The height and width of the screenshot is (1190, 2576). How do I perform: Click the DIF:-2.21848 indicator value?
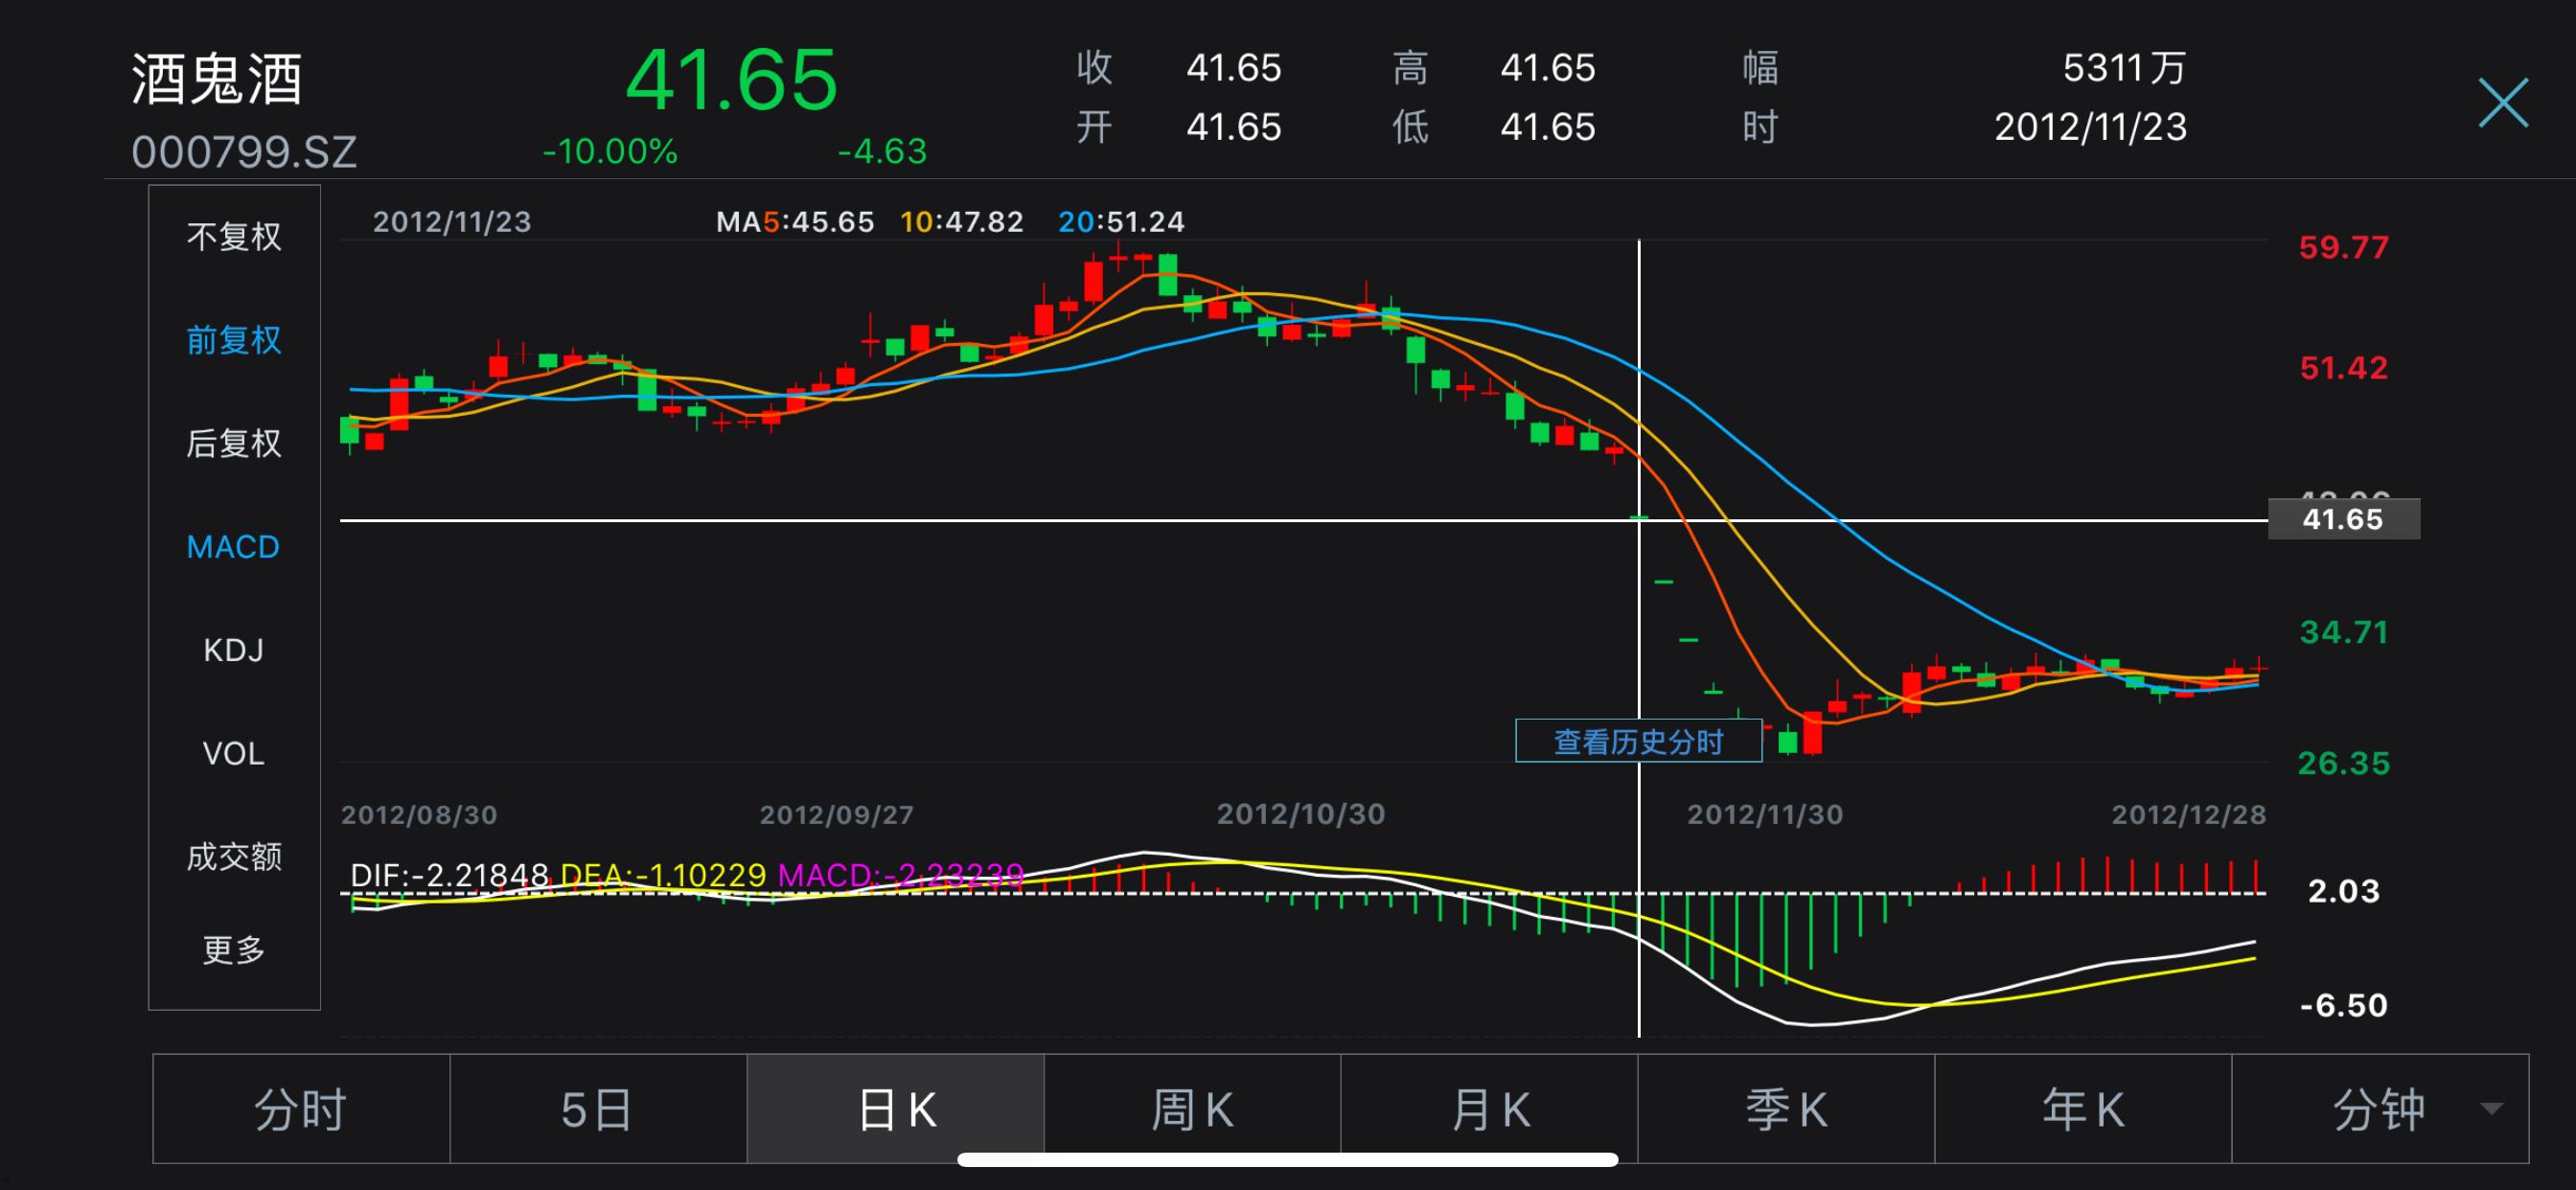[x=449, y=875]
